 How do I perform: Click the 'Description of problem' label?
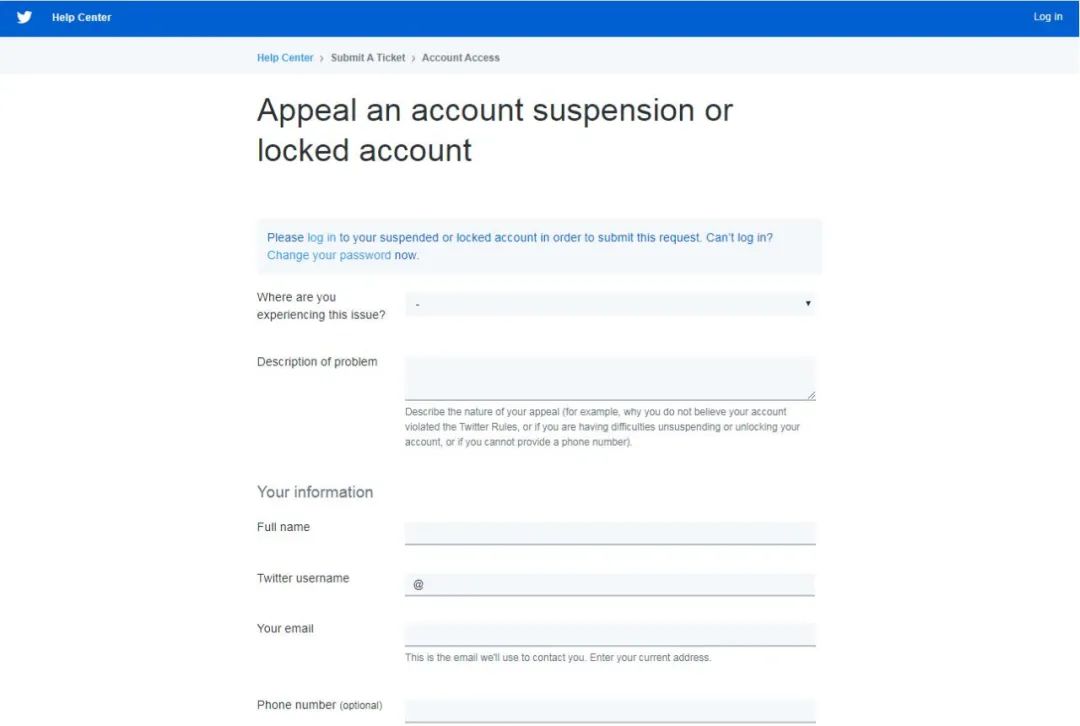tap(317, 362)
